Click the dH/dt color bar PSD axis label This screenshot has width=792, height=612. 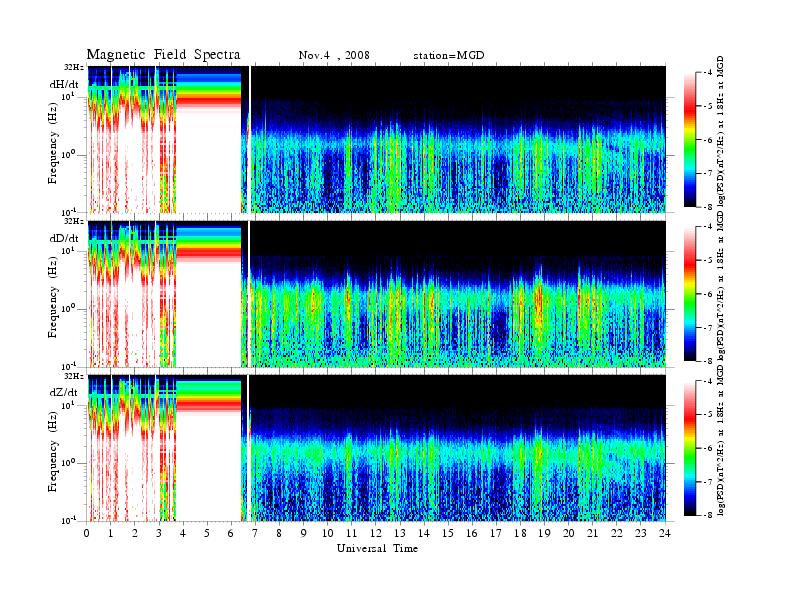pyautogui.click(x=721, y=132)
